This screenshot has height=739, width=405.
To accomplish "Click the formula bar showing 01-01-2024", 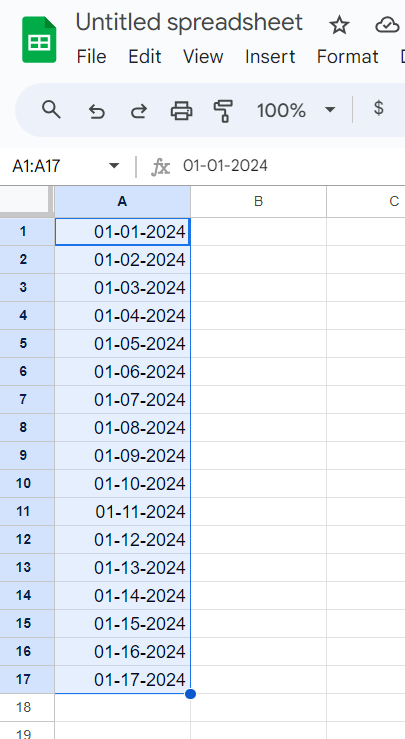I will (x=292, y=165).
